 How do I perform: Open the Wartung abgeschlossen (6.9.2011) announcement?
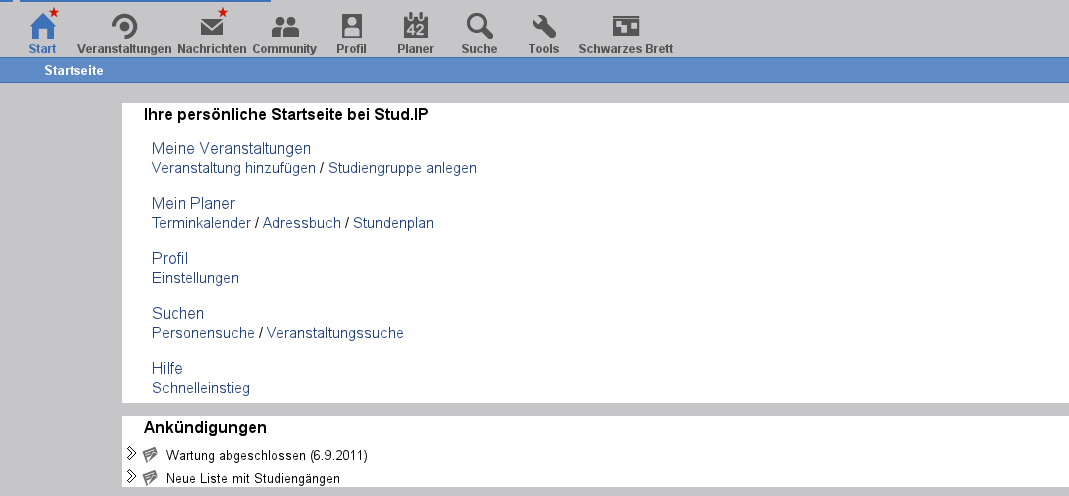pyautogui.click(x=267, y=455)
